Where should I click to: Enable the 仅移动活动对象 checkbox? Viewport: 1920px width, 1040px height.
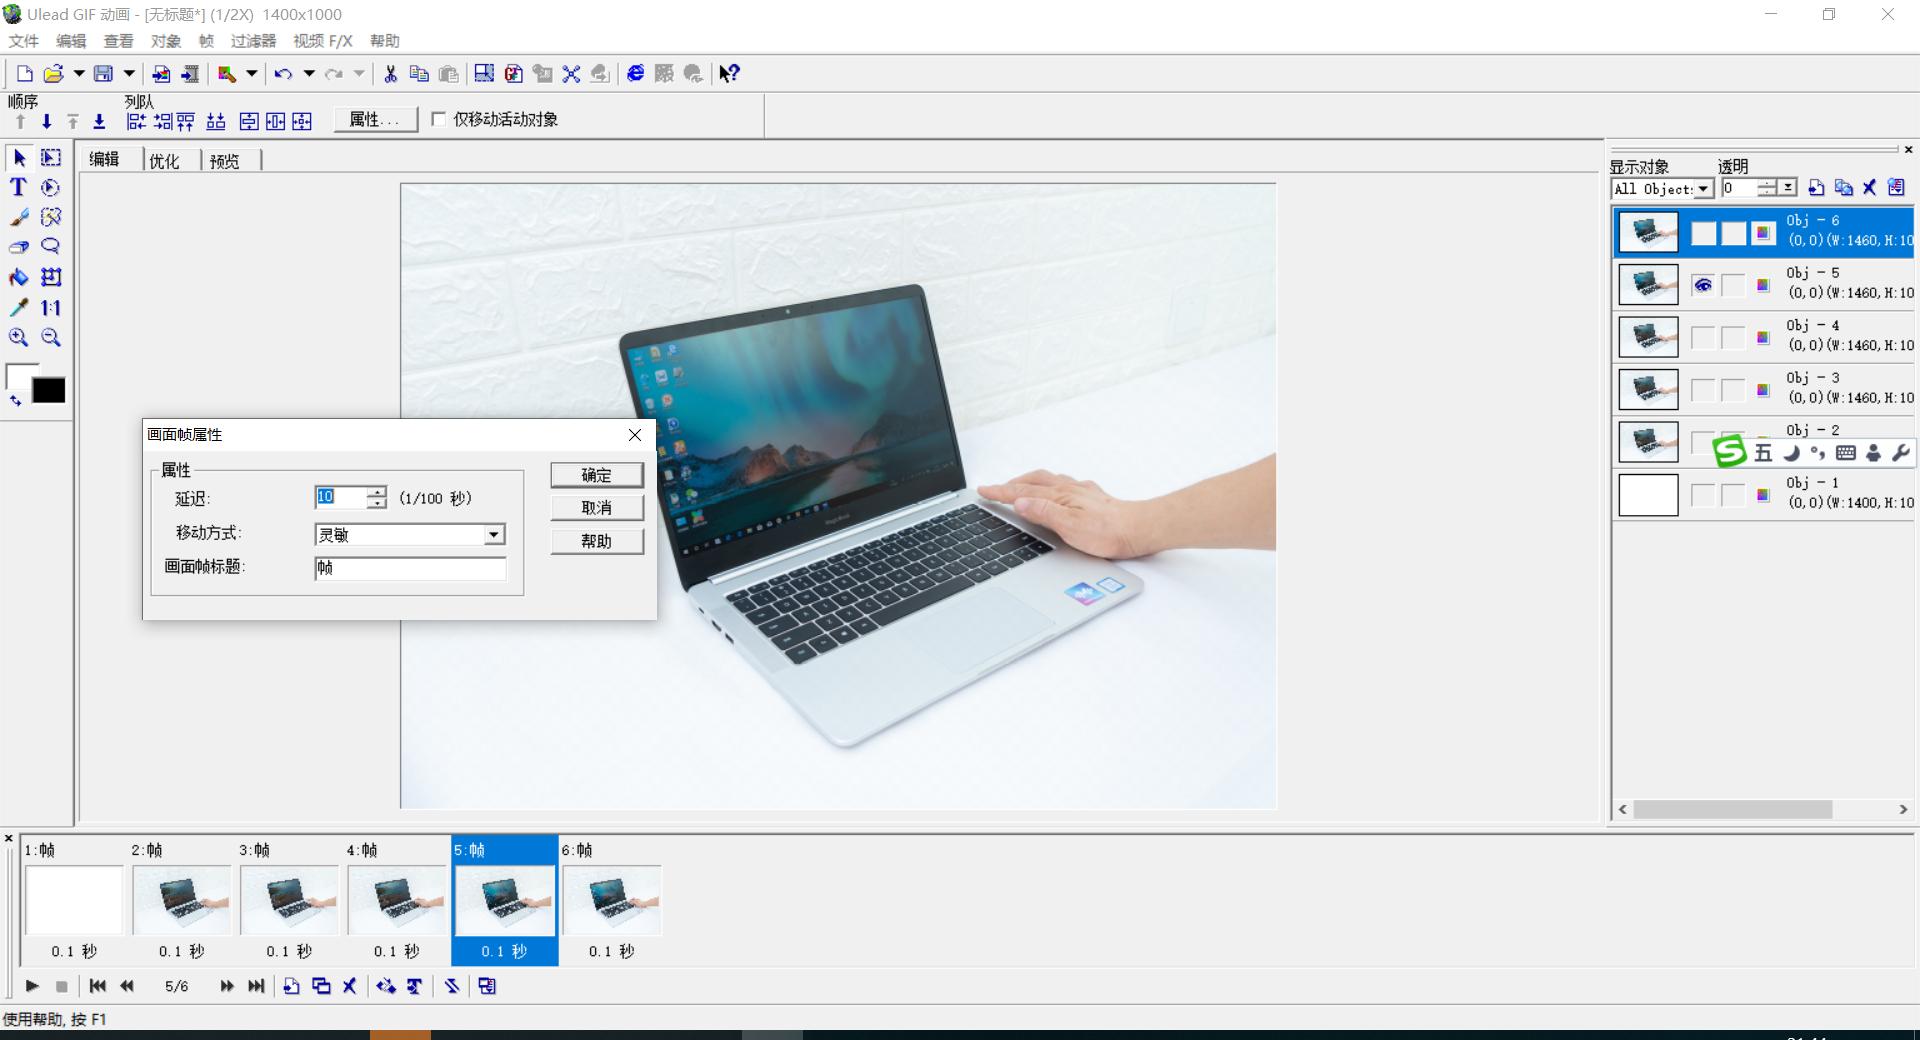click(438, 118)
